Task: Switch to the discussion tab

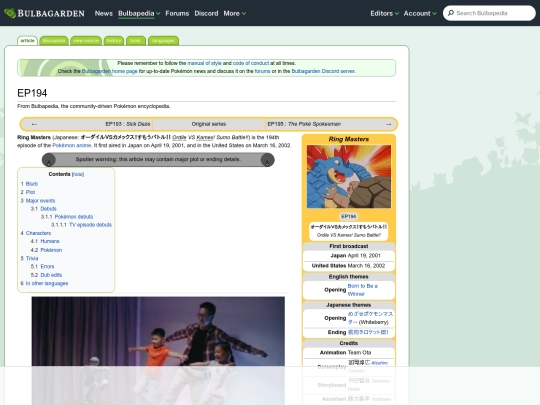Action: pyautogui.click(x=54, y=41)
